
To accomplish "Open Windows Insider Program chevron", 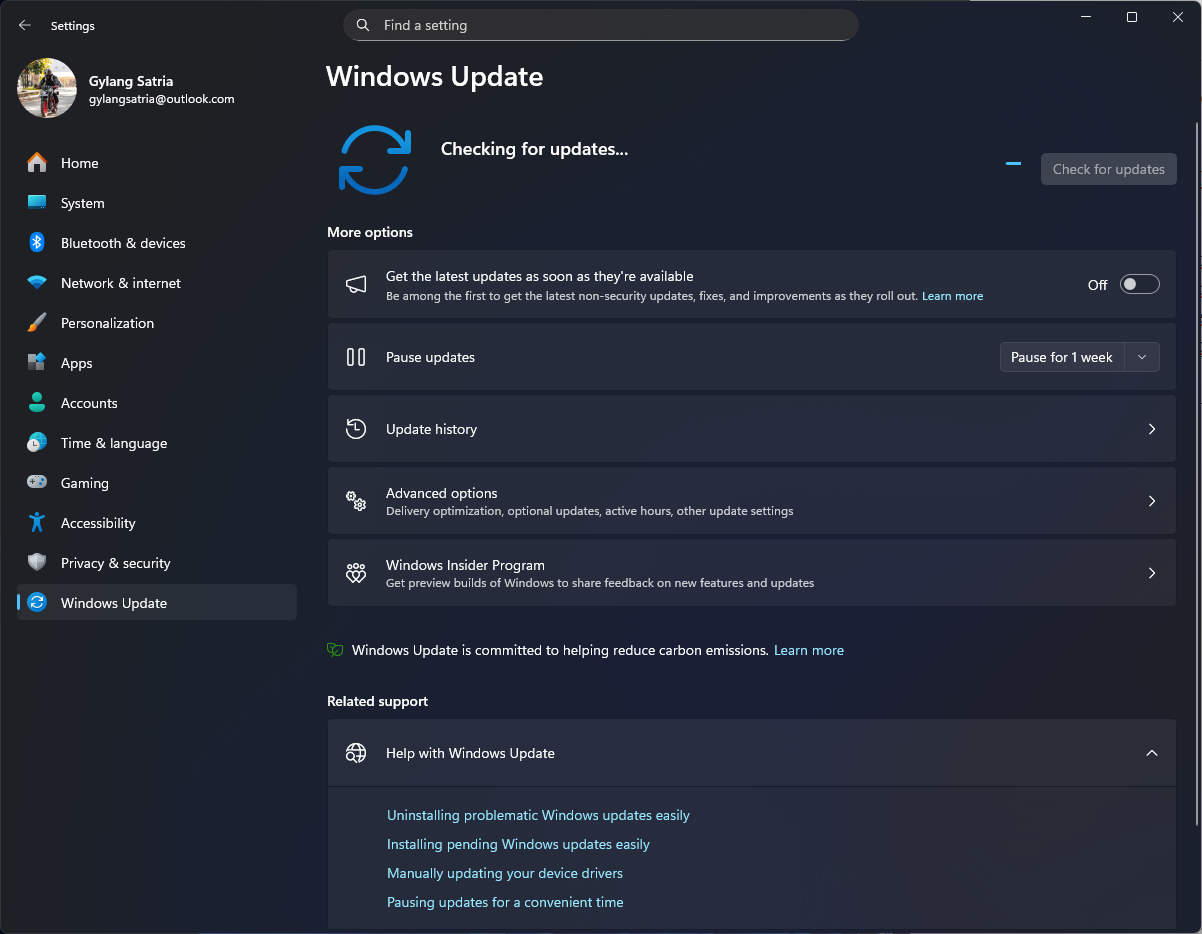I will (1151, 573).
